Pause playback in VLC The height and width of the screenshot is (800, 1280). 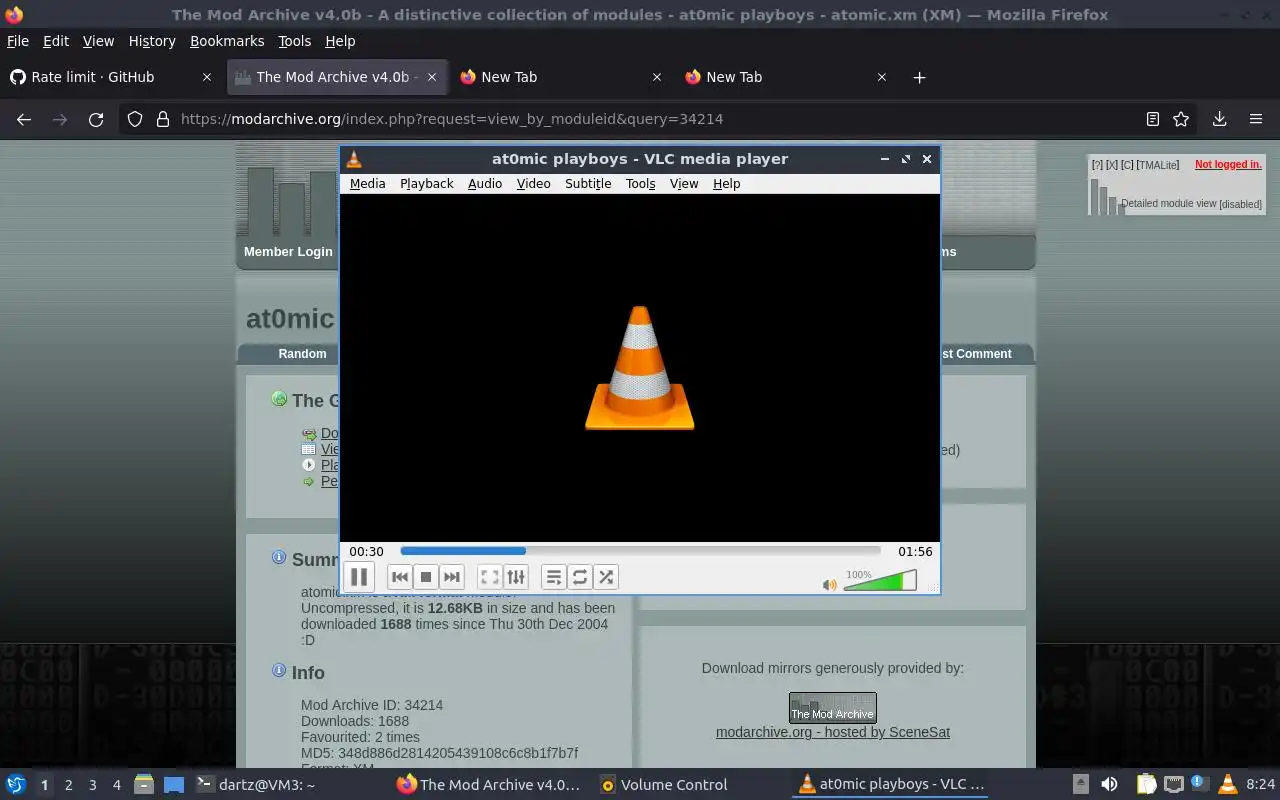tap(358, 577)
